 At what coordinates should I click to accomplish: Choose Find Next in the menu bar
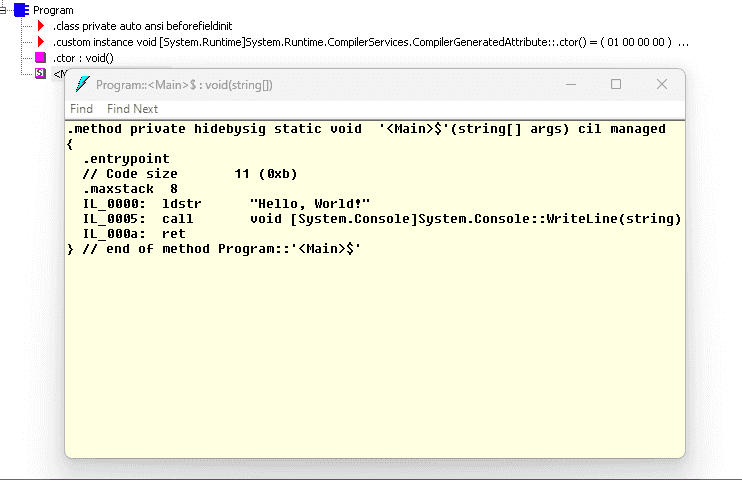[x=132, y=109]
